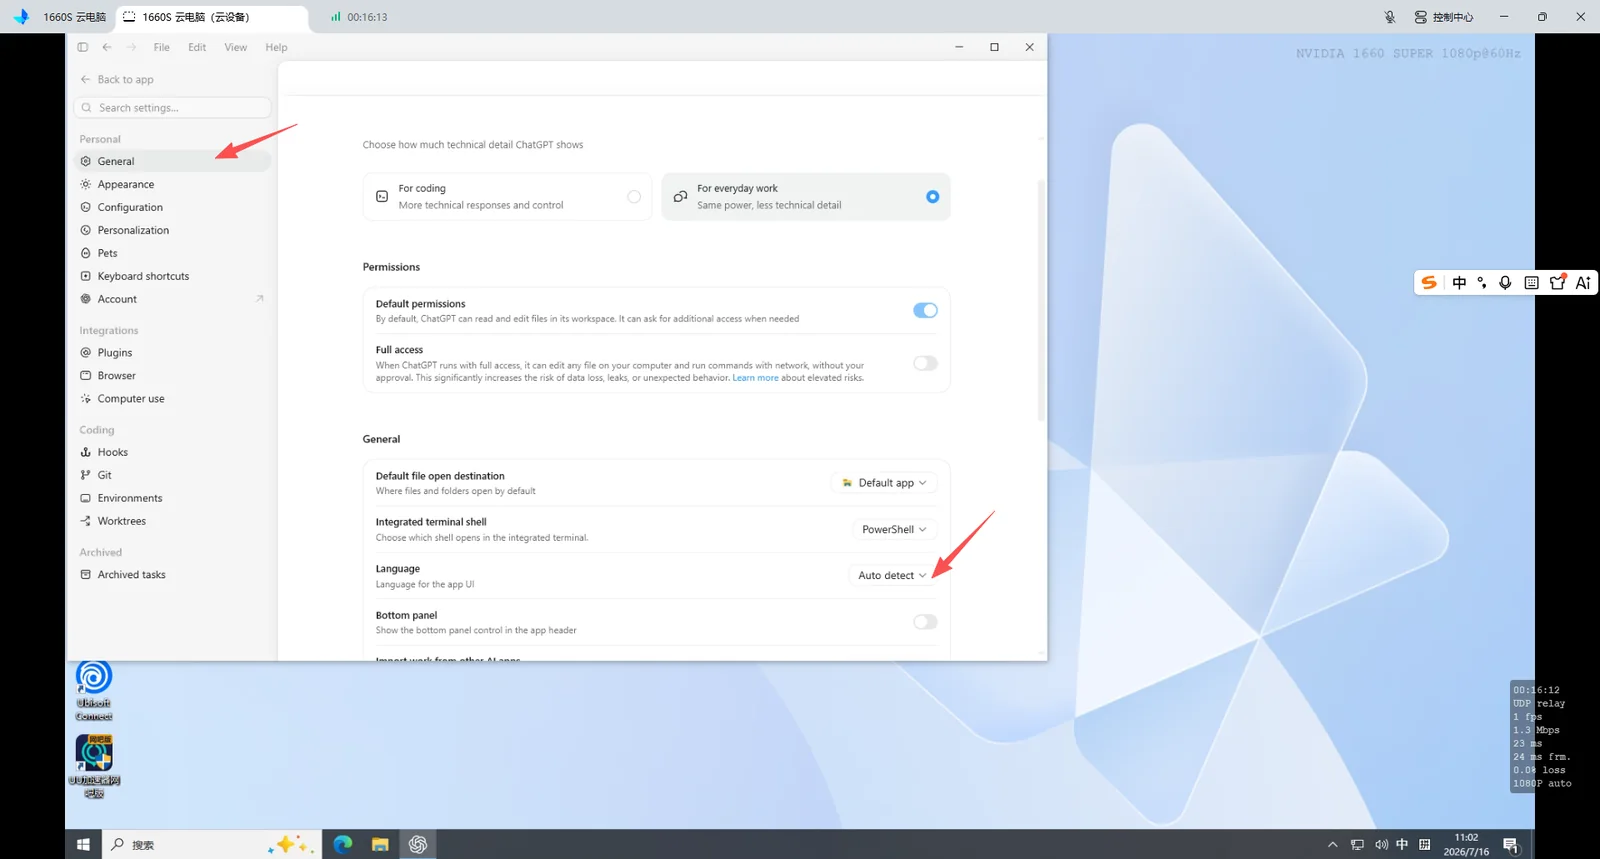Image resolution: width=1600 pixels, height=859 pixels.
Task: Click the taskbar clock showing 11:02
Action: pos(1466,845)
